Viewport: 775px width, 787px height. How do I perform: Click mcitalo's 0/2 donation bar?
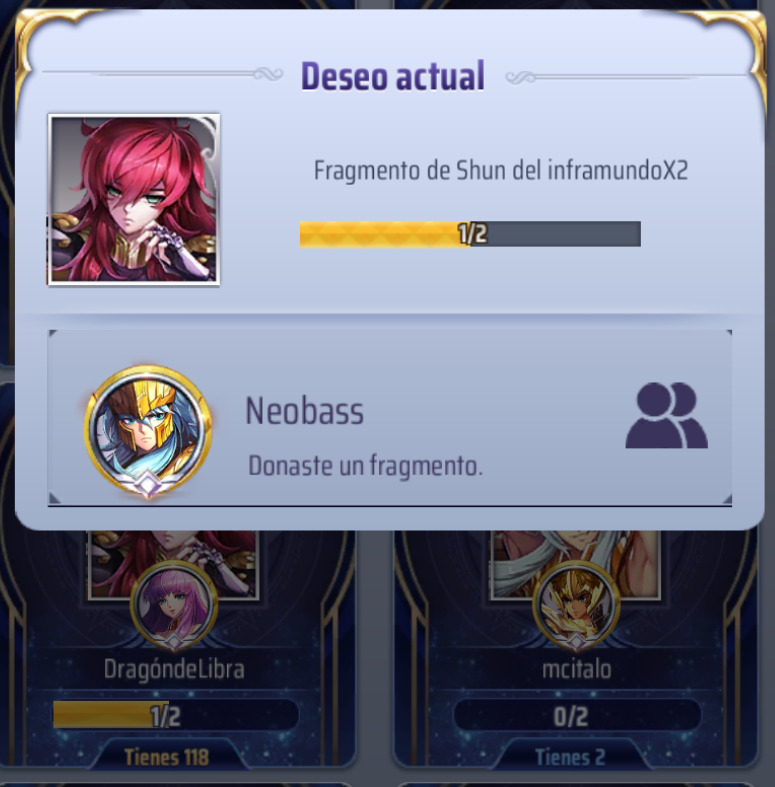click(x=577, y=715)
